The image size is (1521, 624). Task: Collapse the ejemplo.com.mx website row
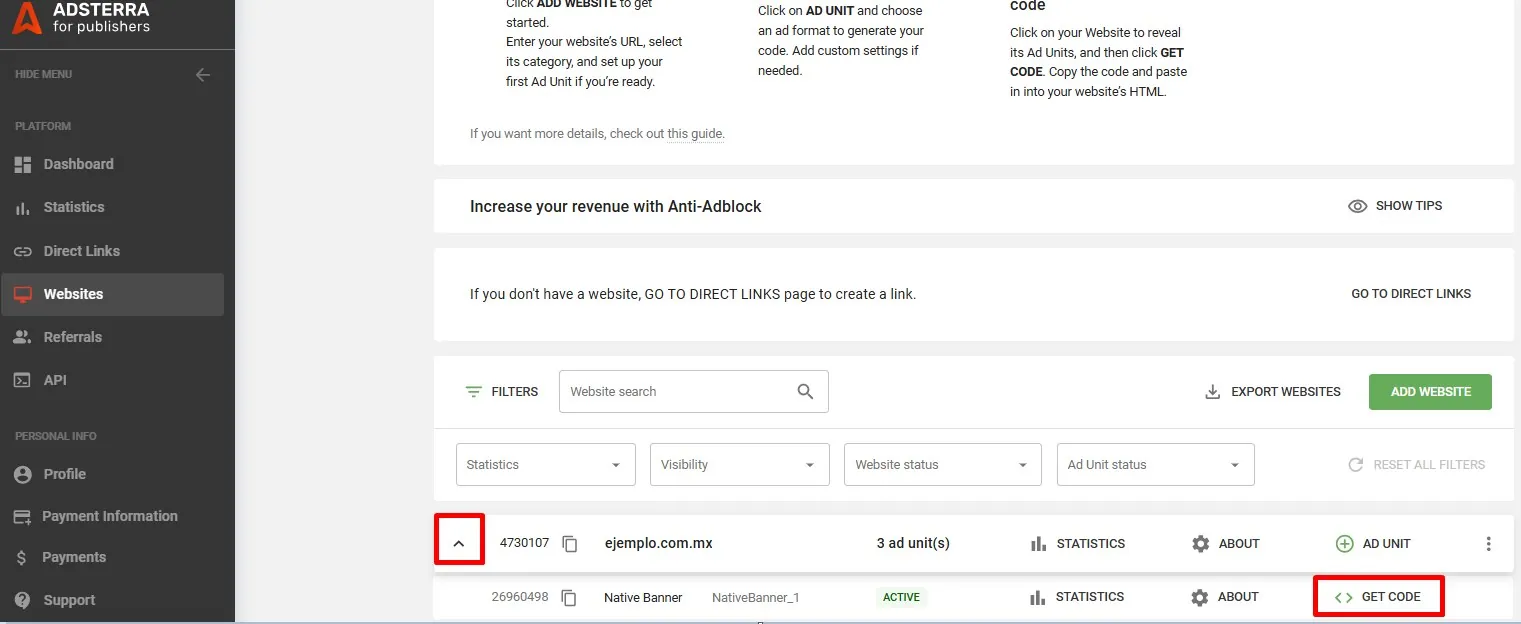459,541
